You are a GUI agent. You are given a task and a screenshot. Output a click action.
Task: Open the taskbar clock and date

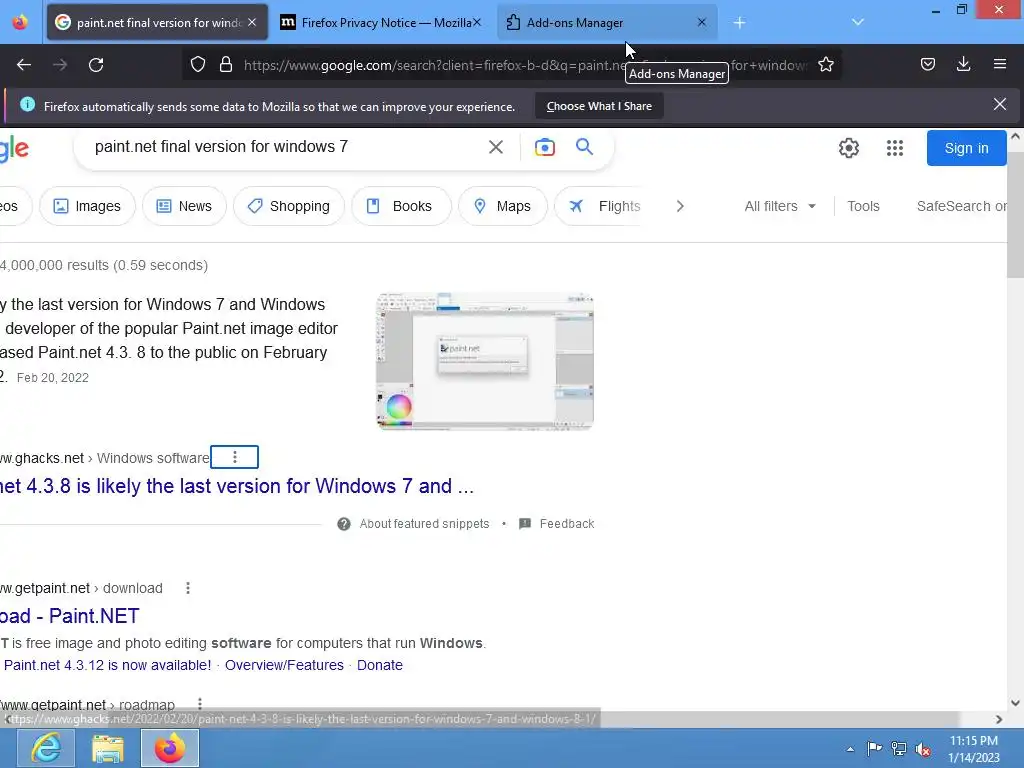974,749
